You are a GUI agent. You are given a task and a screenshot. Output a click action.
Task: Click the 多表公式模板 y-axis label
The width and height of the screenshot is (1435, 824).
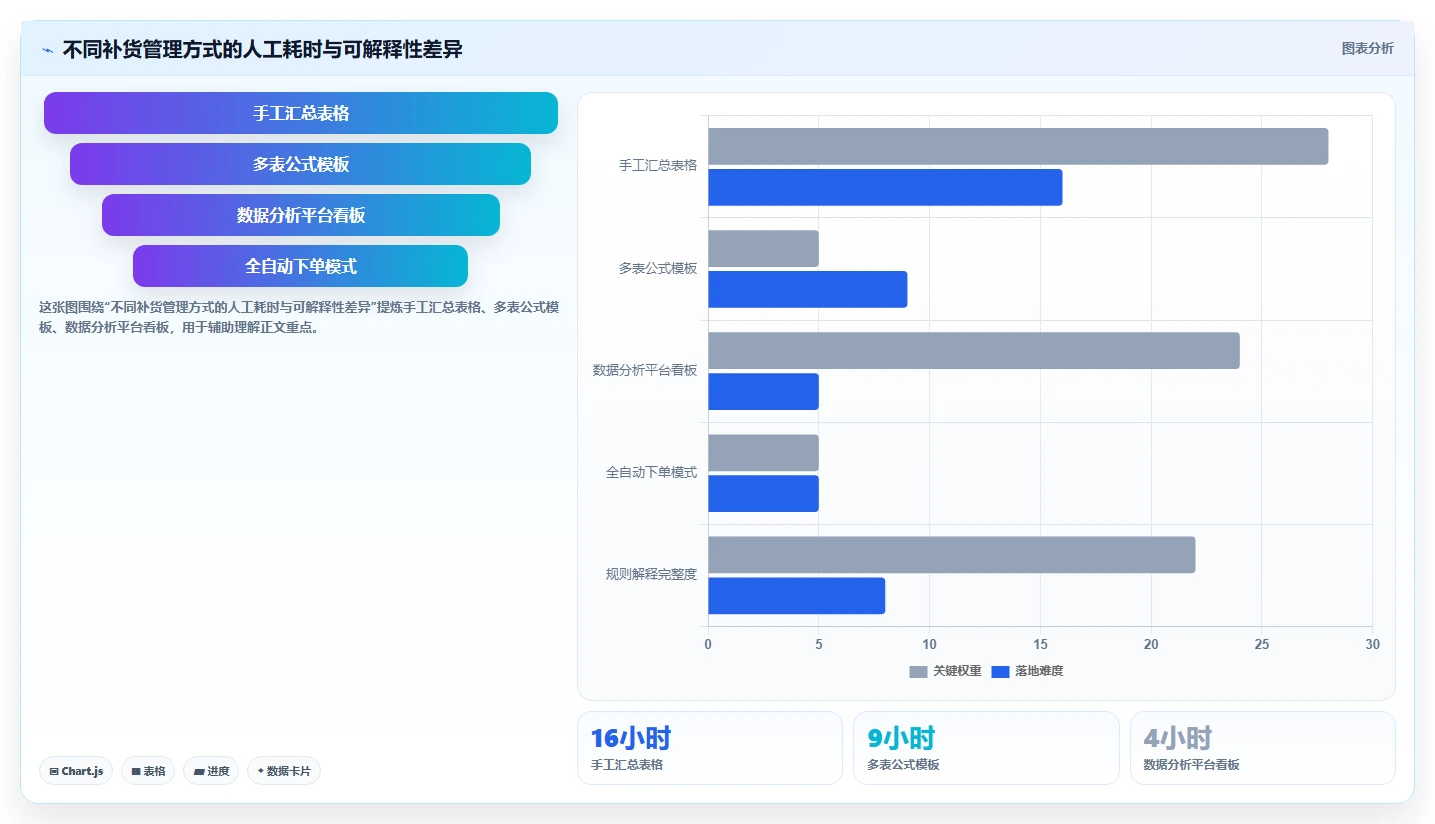pos(657,268)
